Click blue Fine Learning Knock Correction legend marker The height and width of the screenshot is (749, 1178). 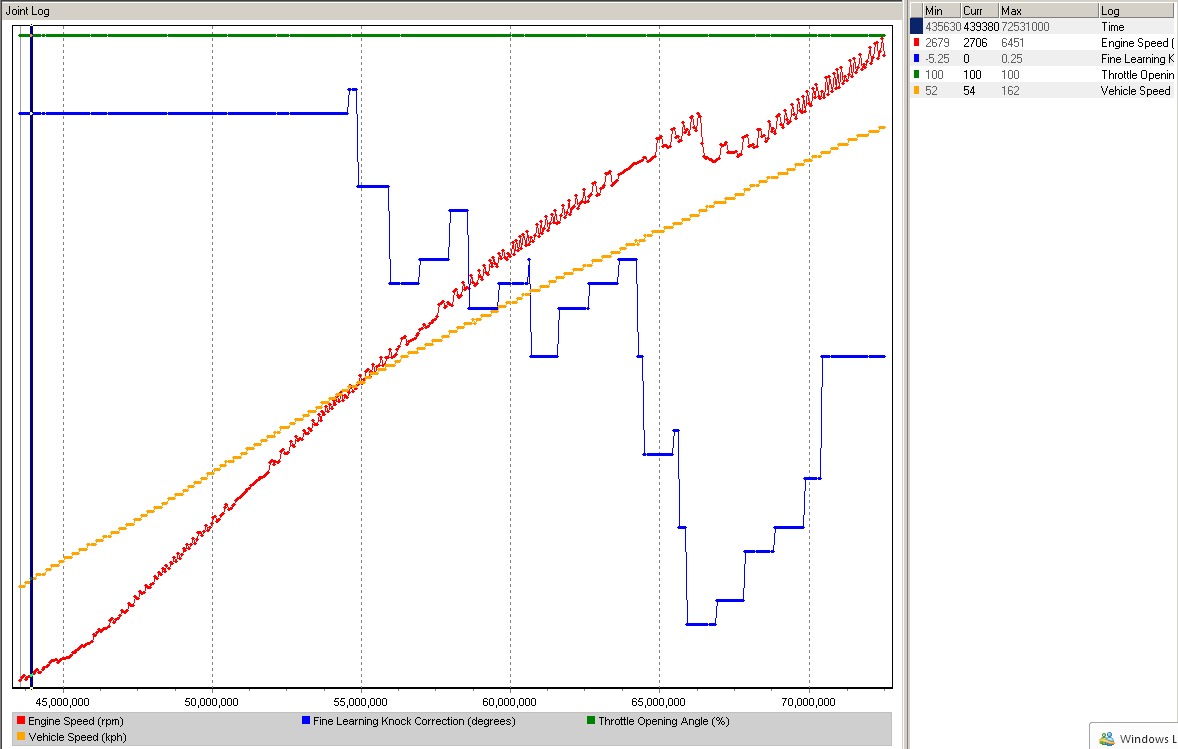(x=305, y=721)
